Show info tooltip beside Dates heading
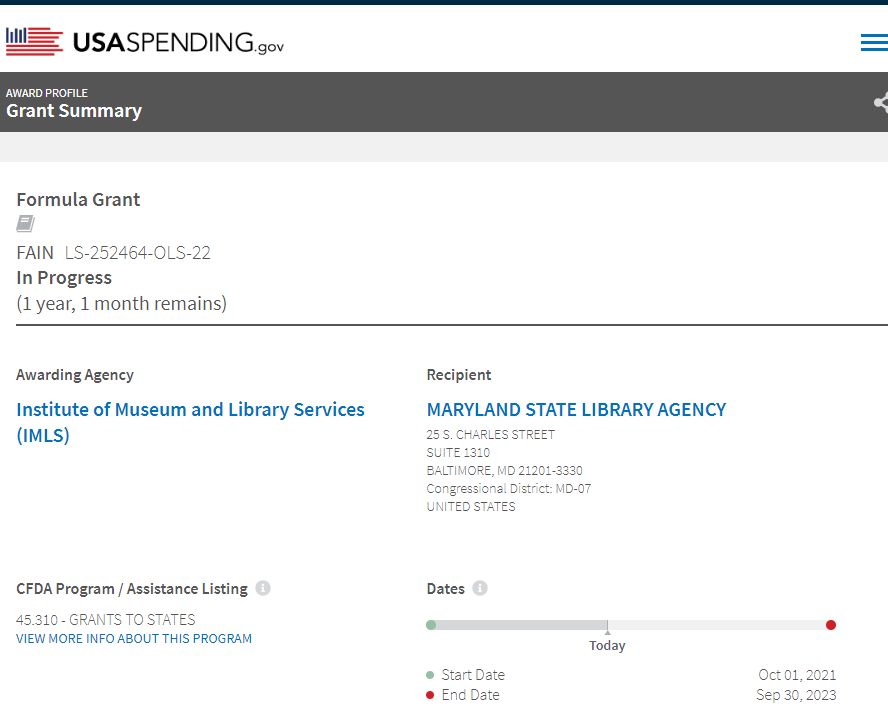The image size is (888, 709). tap(480, 588)
